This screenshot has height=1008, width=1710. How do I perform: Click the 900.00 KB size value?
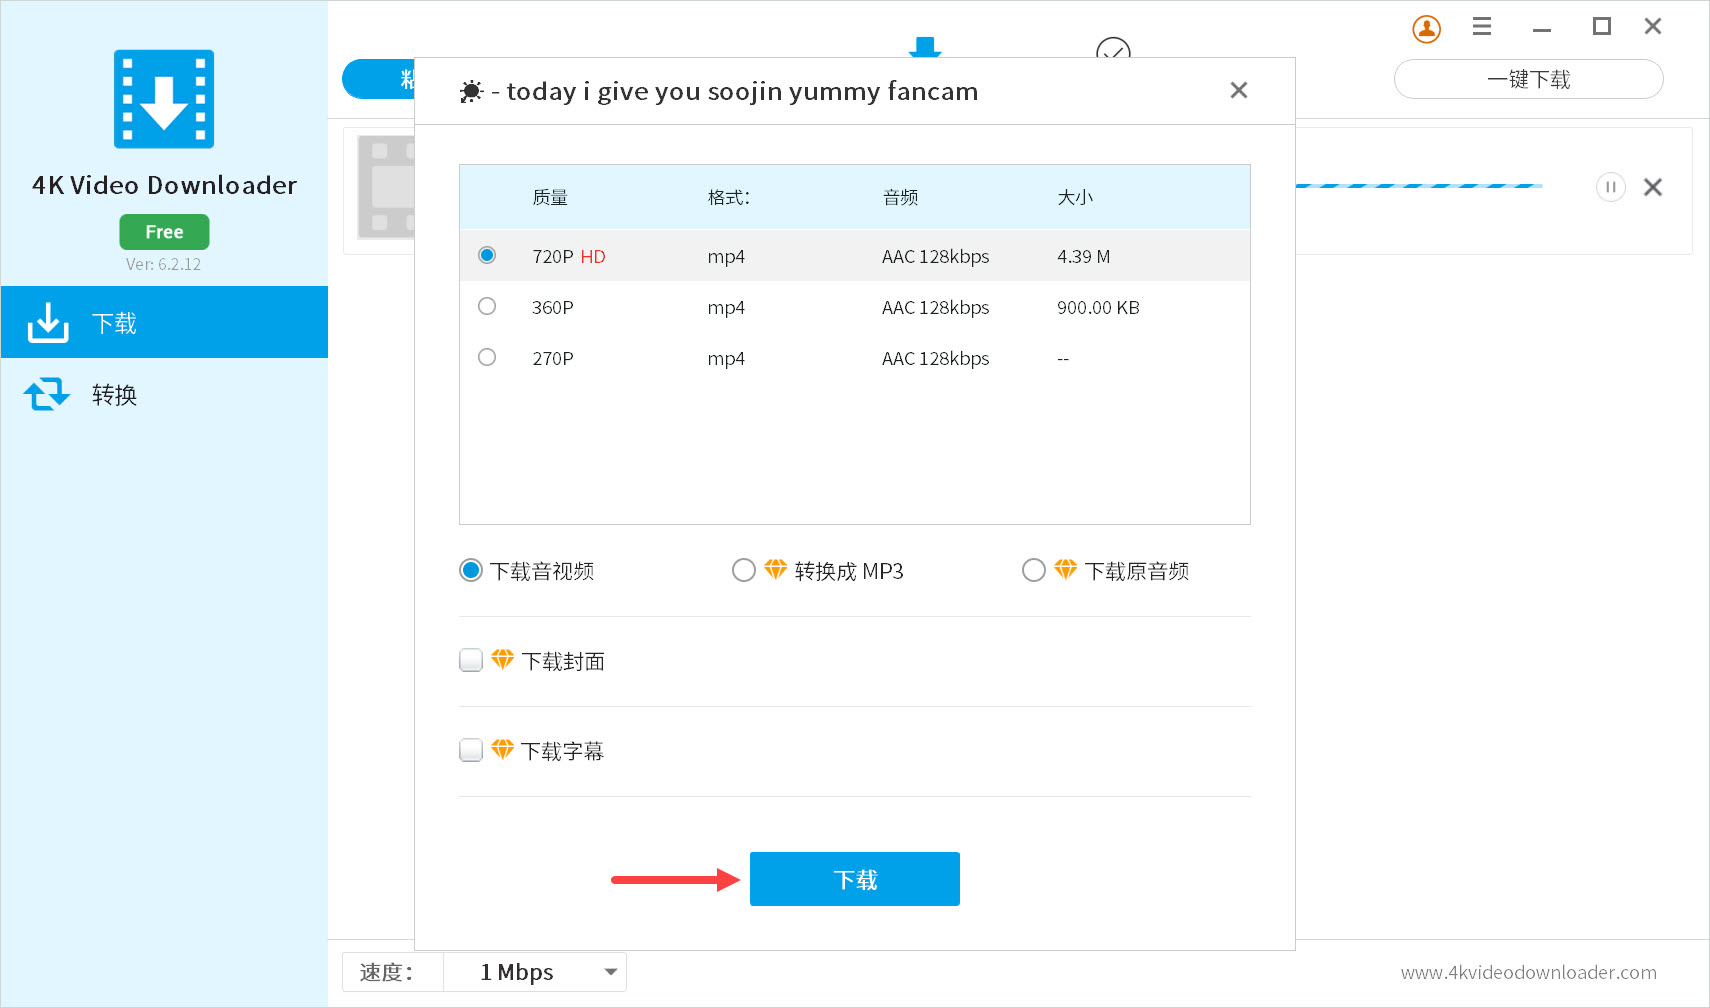point(1098,307)
